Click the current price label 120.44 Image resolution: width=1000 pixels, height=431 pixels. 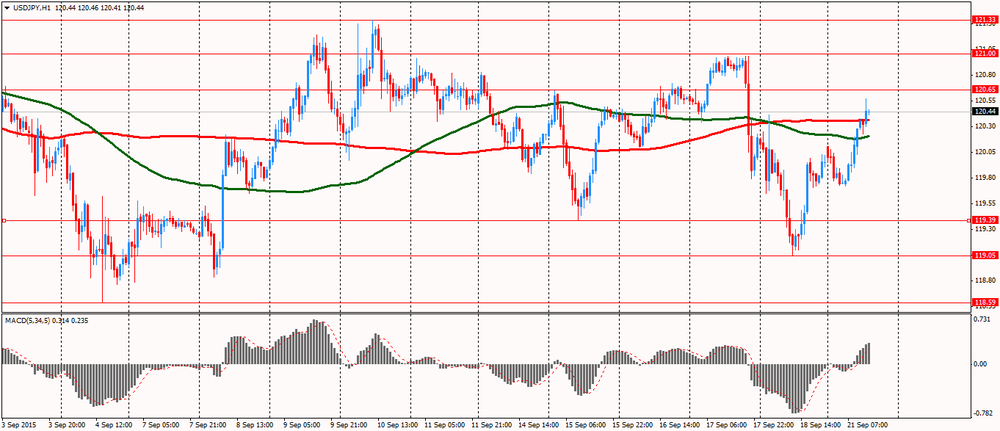[x=985, y=112]
